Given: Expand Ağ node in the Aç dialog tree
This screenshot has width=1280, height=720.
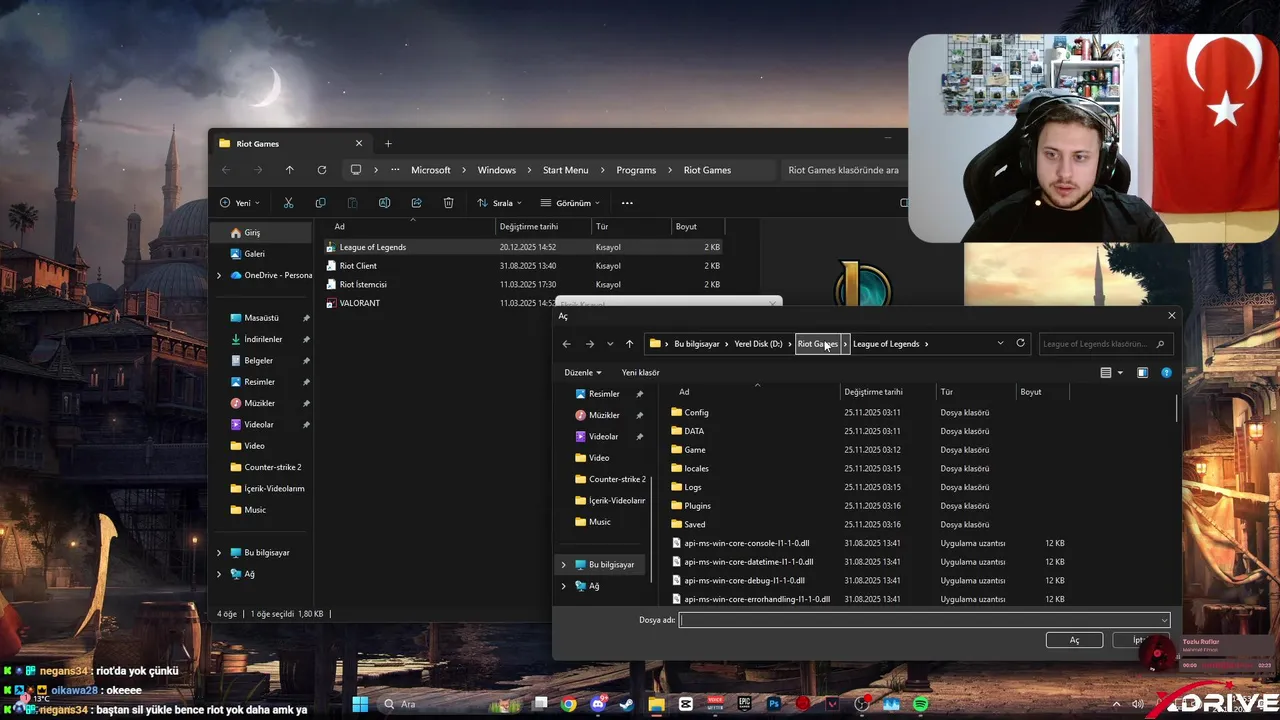Looking at the screenshot, I should [563, 586].
